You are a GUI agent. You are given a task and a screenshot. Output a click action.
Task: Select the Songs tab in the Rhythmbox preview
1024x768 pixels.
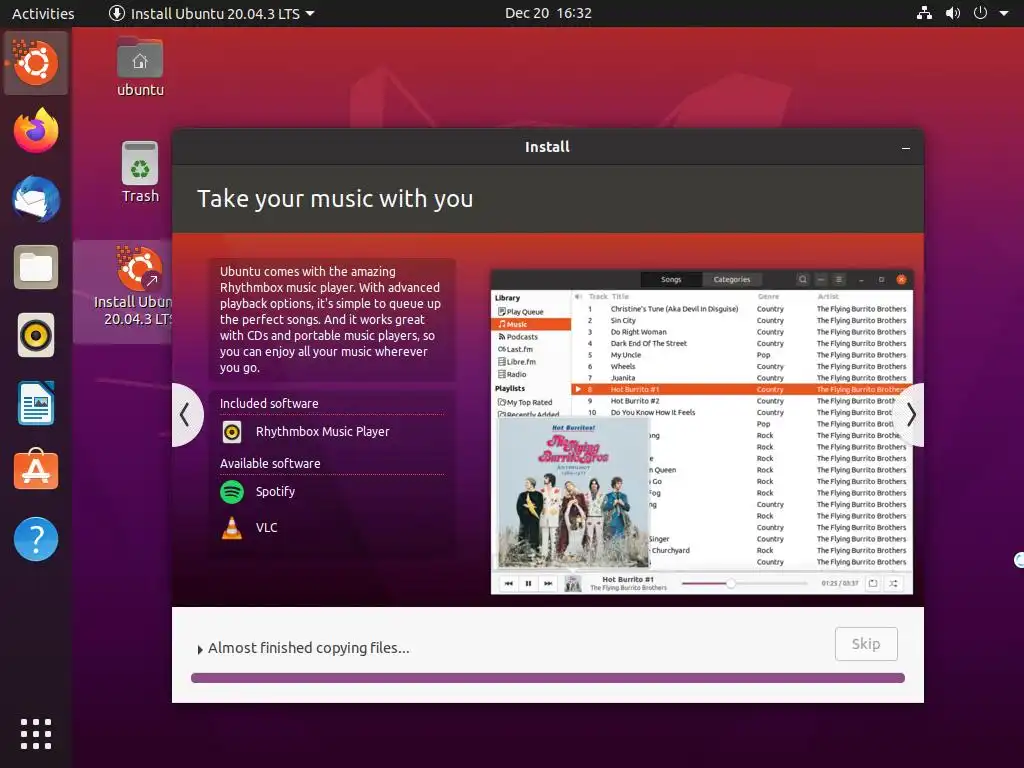tap(671, 280)
